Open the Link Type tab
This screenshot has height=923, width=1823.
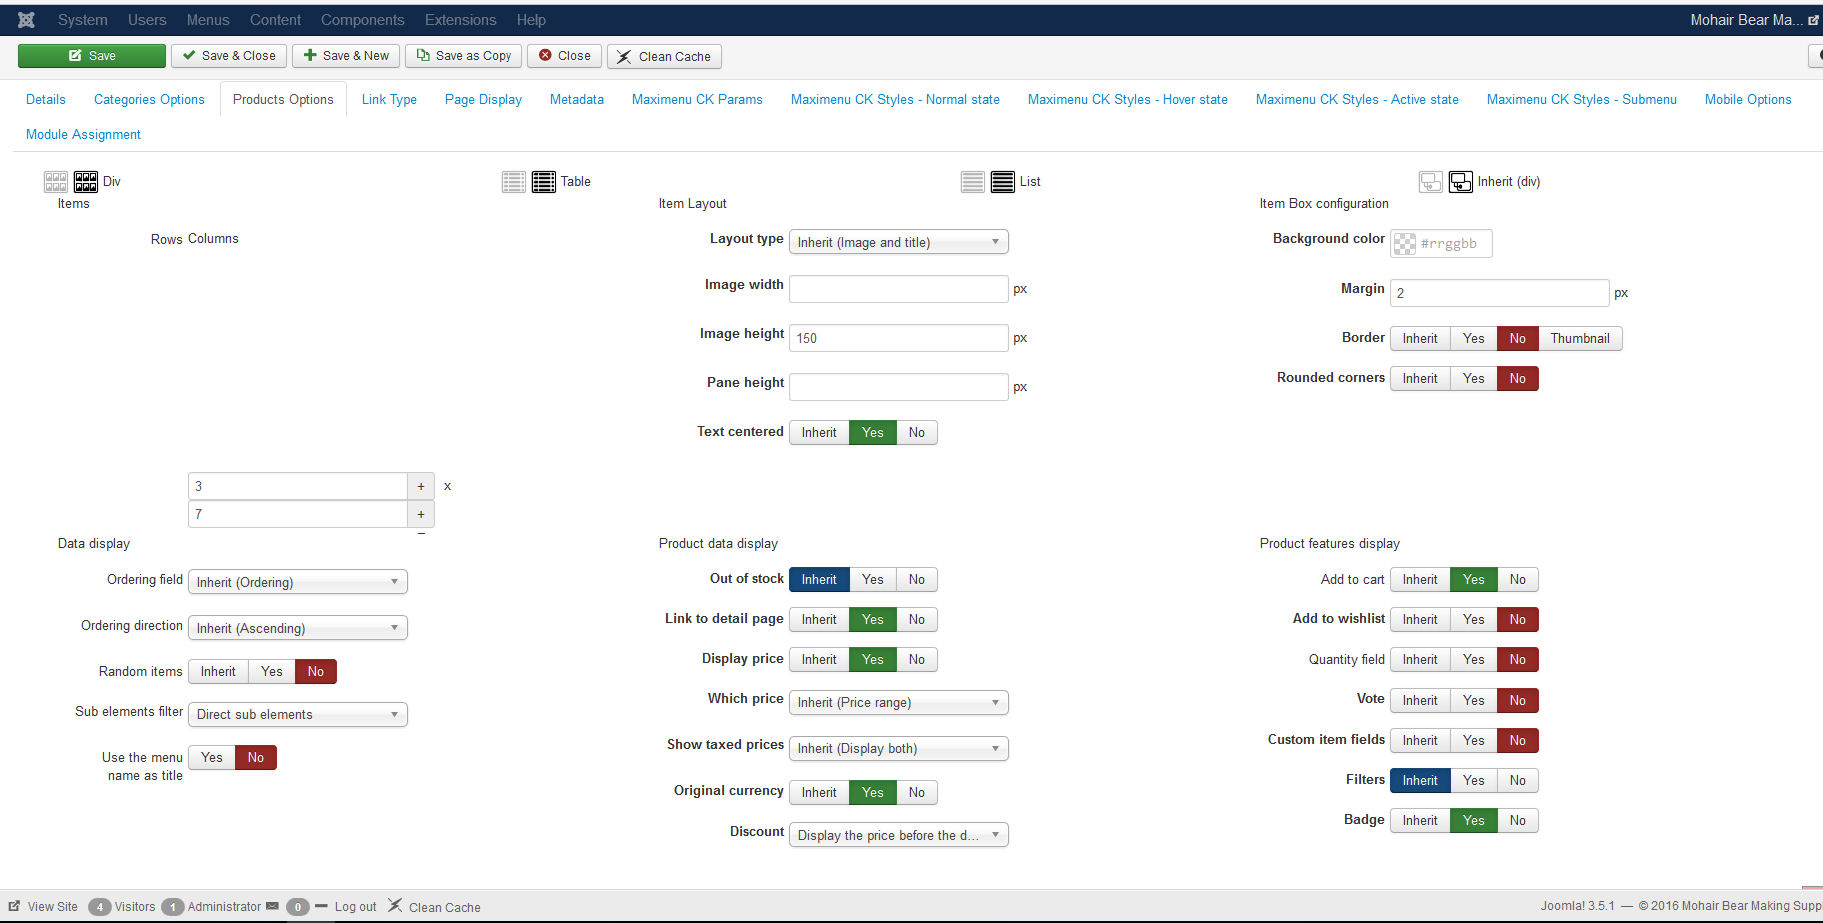[389, 99]
